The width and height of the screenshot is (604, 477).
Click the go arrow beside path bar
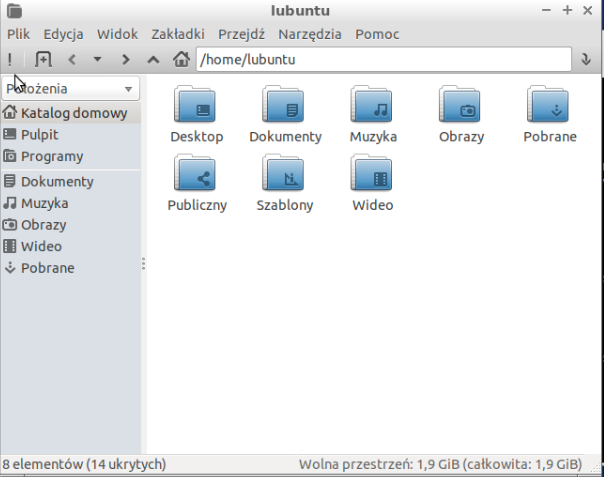click(x=587, y=59)
